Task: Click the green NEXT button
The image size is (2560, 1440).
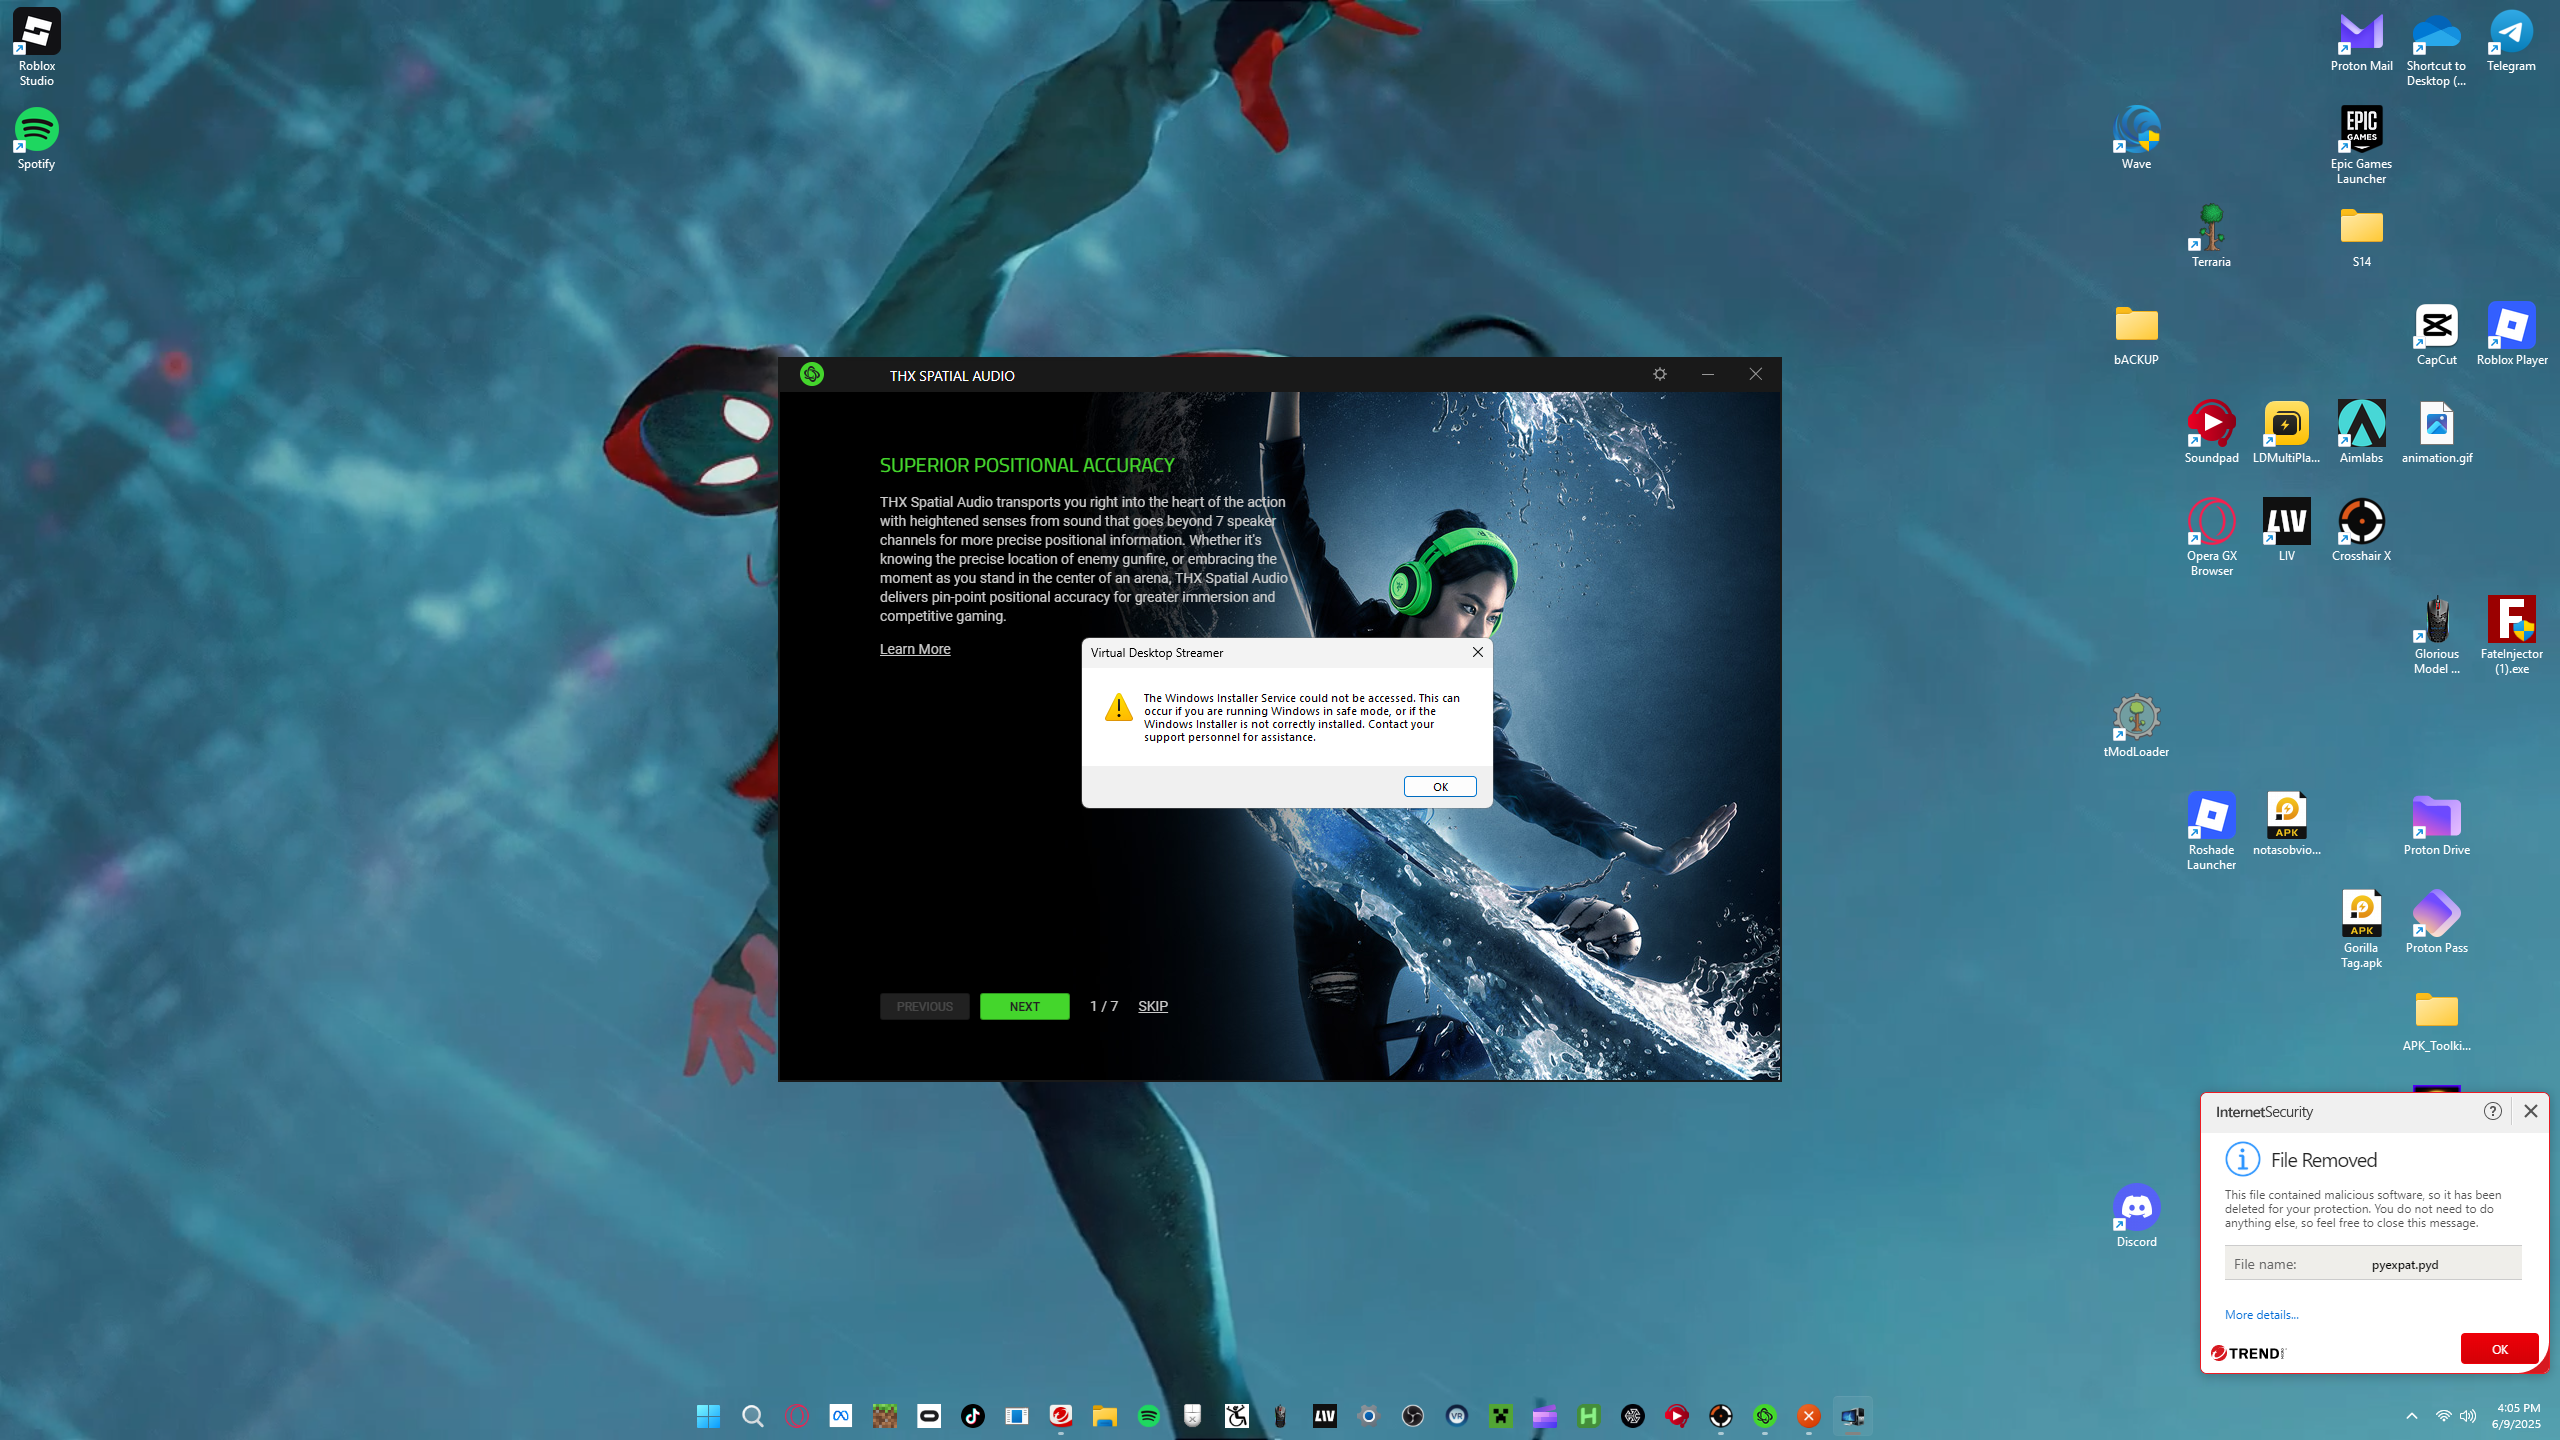Action: point(1024,1006)
